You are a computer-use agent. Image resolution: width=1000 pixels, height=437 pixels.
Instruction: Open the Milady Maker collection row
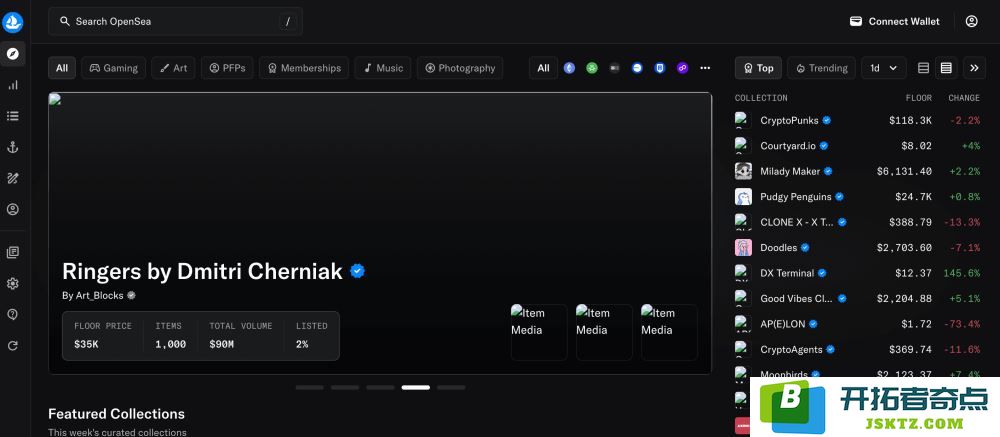857,172
